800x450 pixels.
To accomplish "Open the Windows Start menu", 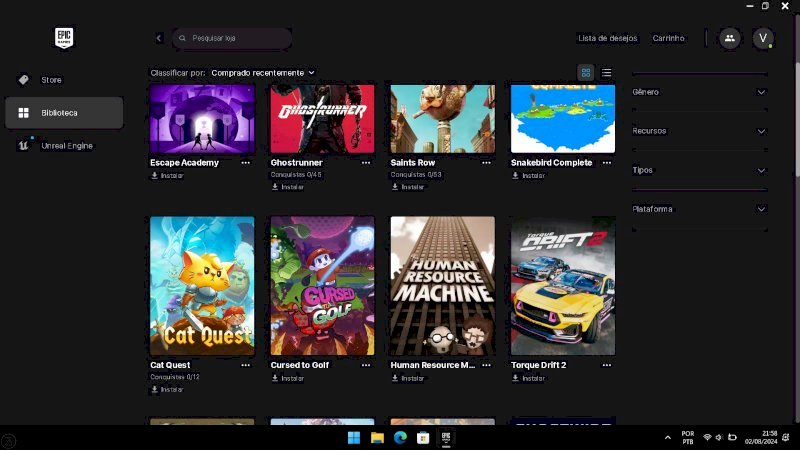I will point(354,438).
